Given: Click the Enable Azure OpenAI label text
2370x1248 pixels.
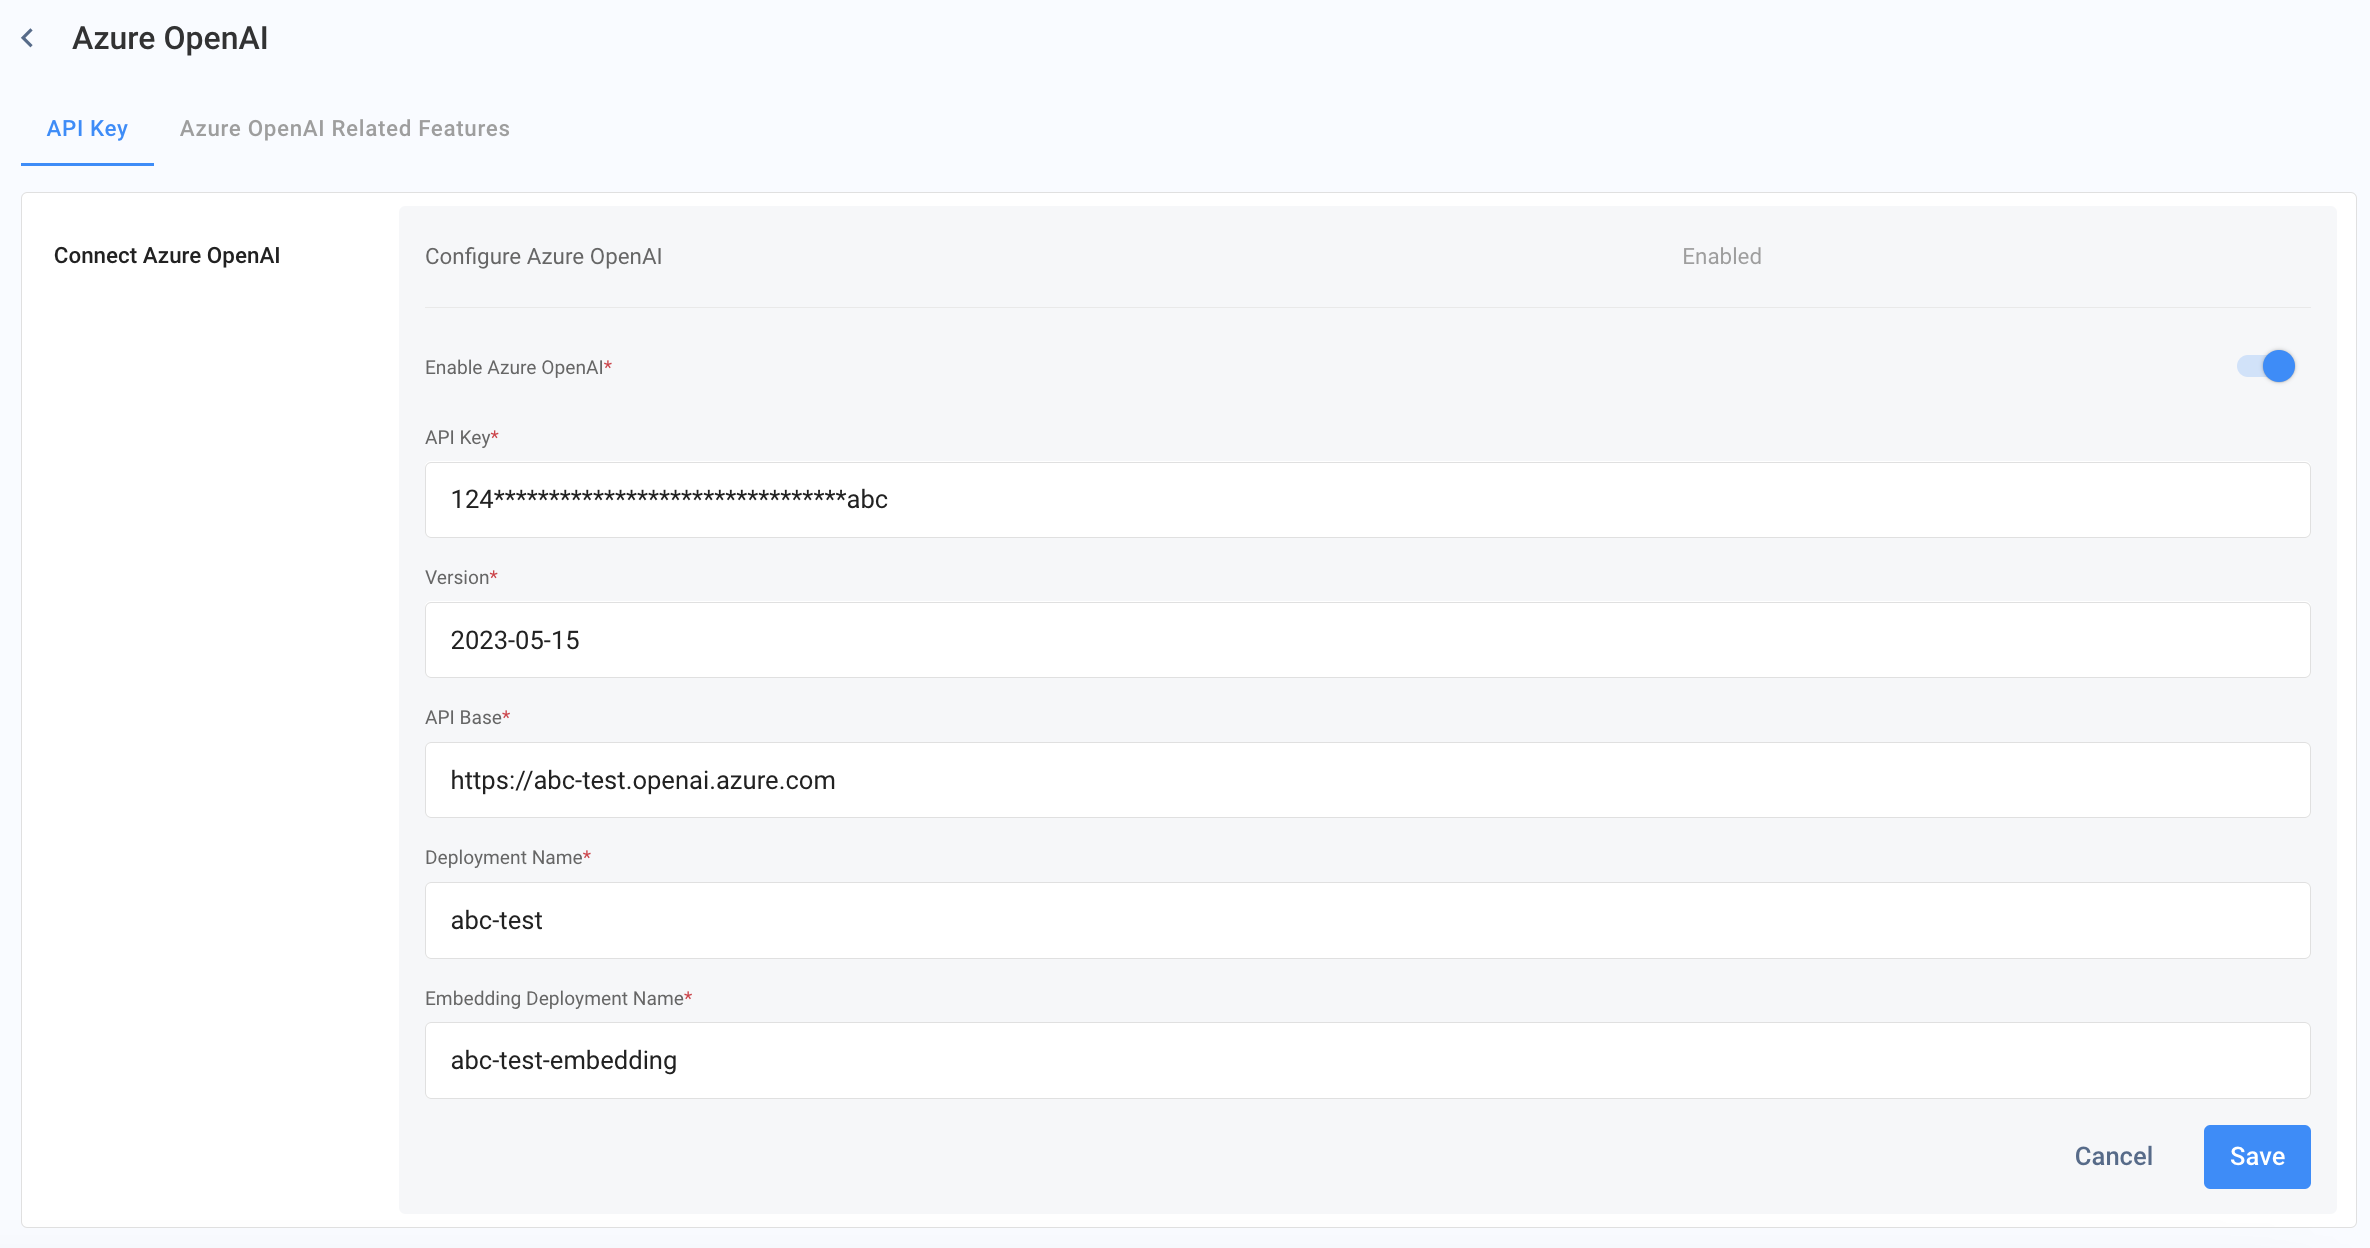Looking at the screenshot, I should click(x=518, y=367).
